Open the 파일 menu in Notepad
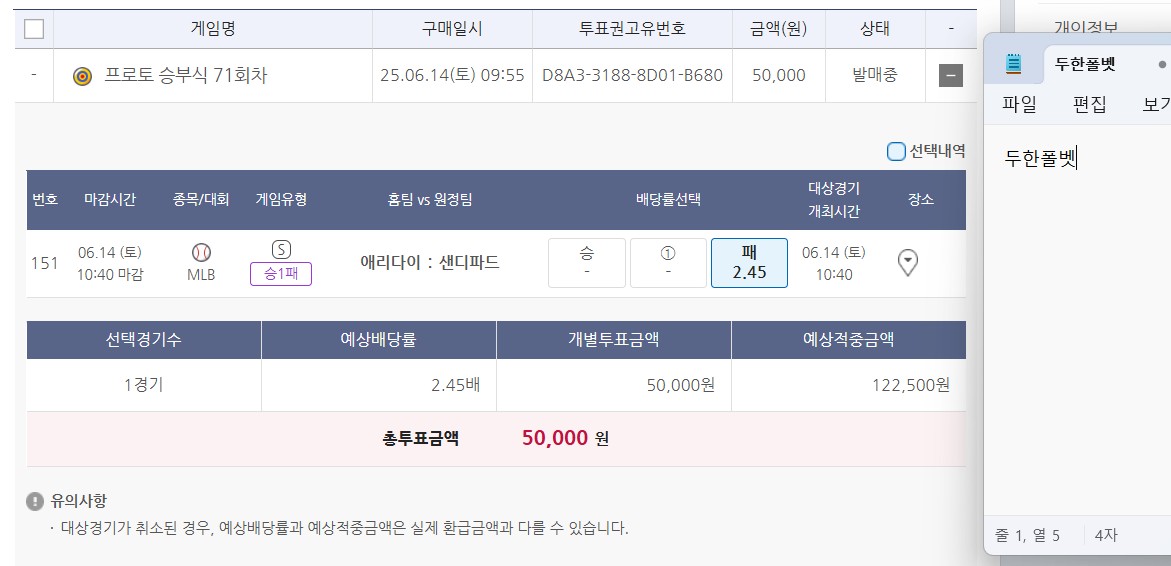The width and height of the screenshot is (1171, 566). [1019, 104]
